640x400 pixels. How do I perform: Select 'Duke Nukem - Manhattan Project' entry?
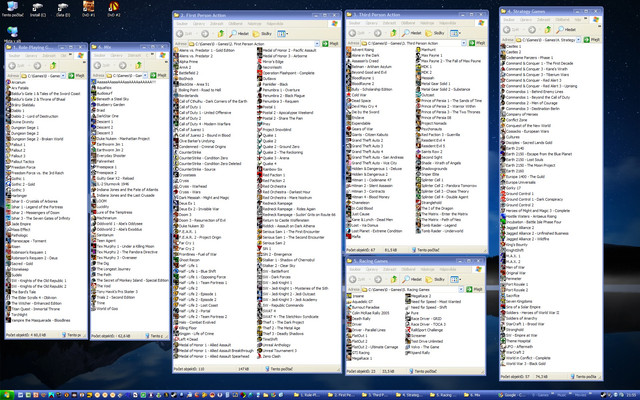[123, 138]
